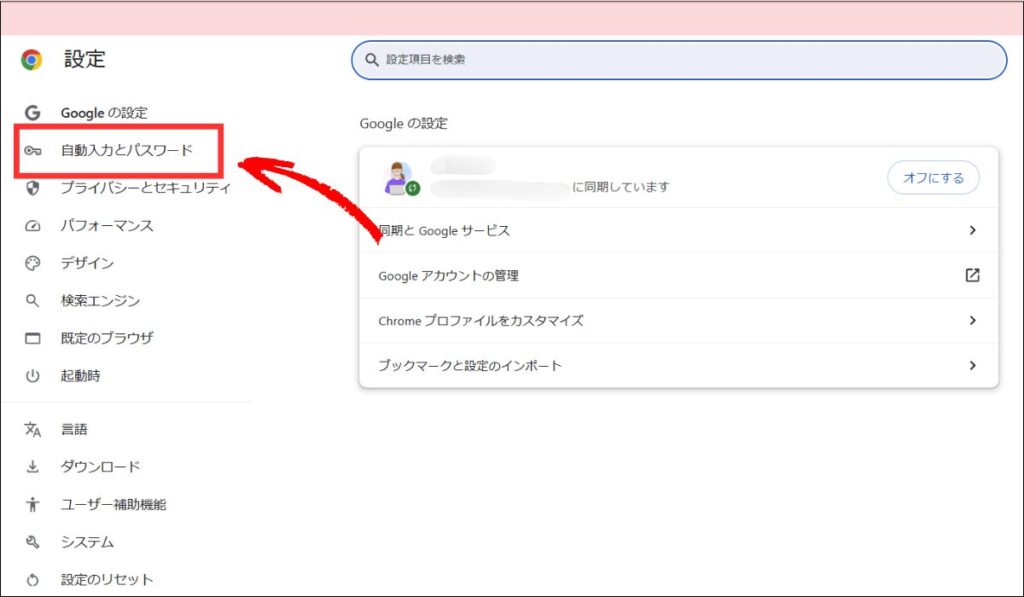Click the download icon for ダウンロード

33,467
